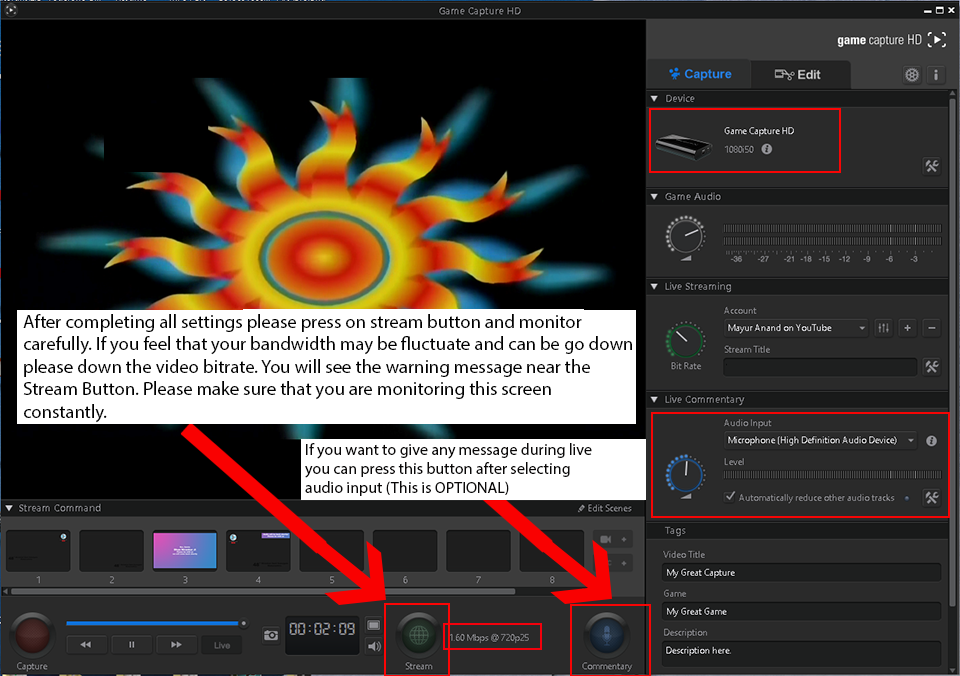Viewport: 960px width, 676px height.
Task: Collapse the Game Audio section
Action: coord(654,197)
